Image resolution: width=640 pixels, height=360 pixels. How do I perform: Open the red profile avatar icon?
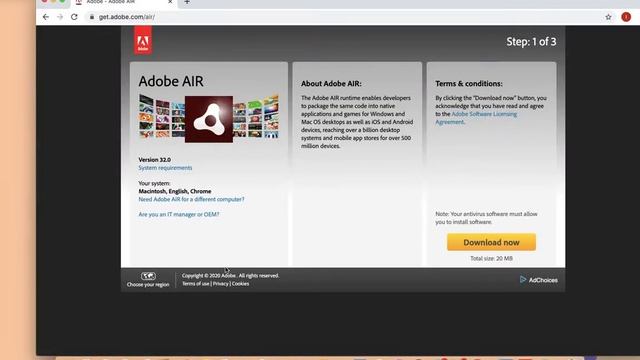tap(626, 17)
